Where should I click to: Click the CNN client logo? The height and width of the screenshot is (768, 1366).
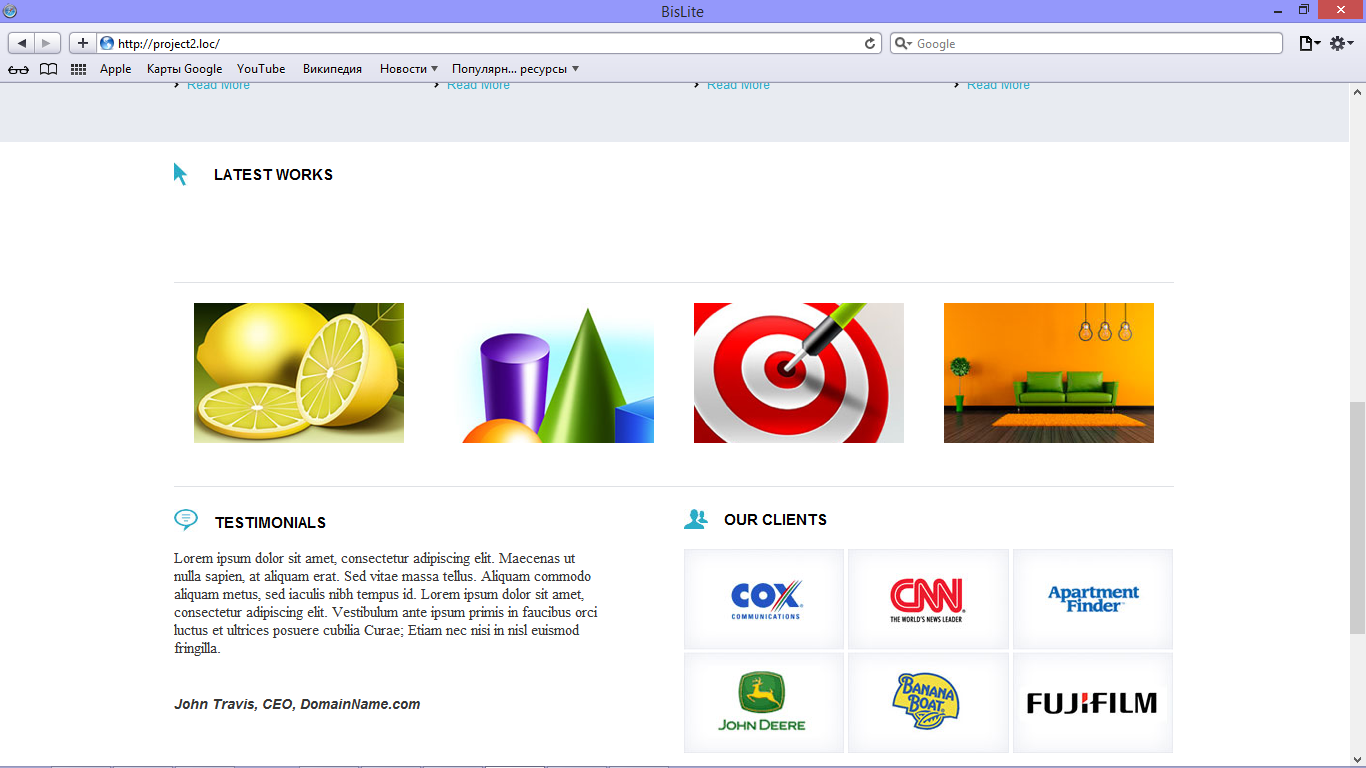pyautogui.click(x=928, y=599)
